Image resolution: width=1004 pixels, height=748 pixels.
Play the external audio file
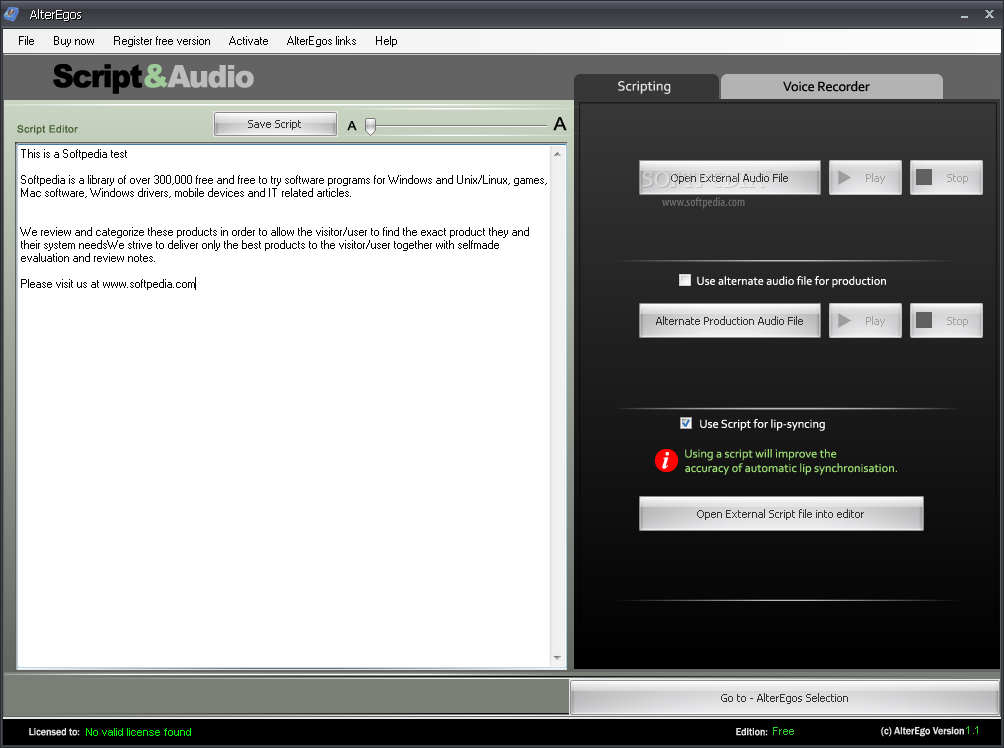865,178
